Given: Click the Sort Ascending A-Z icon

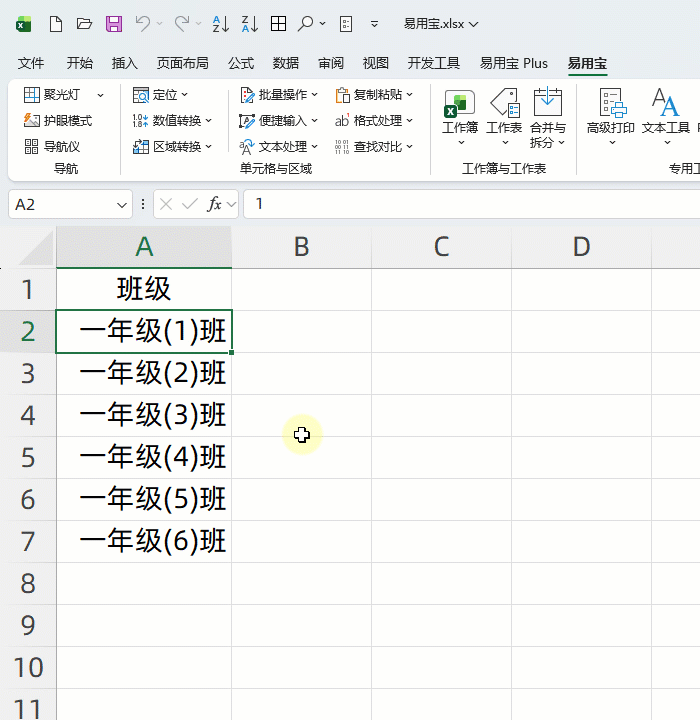Looking at the screenshot, I should 222,23.
